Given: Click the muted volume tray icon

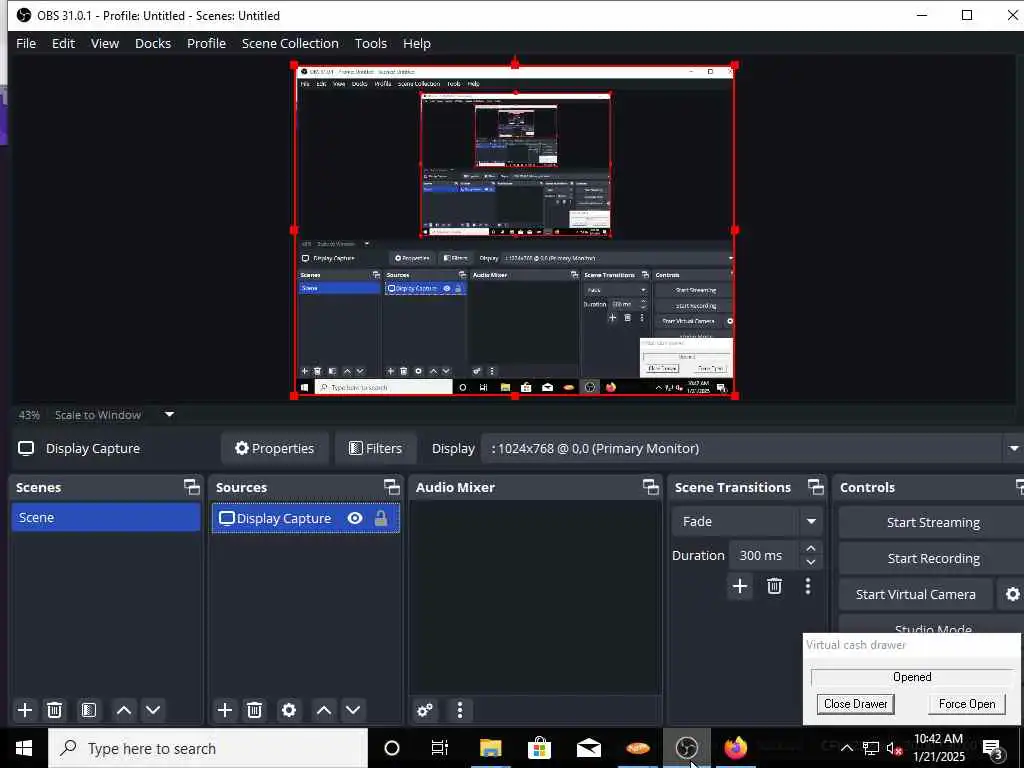Looking at the screenshot, I should click(x=894, y=748).
